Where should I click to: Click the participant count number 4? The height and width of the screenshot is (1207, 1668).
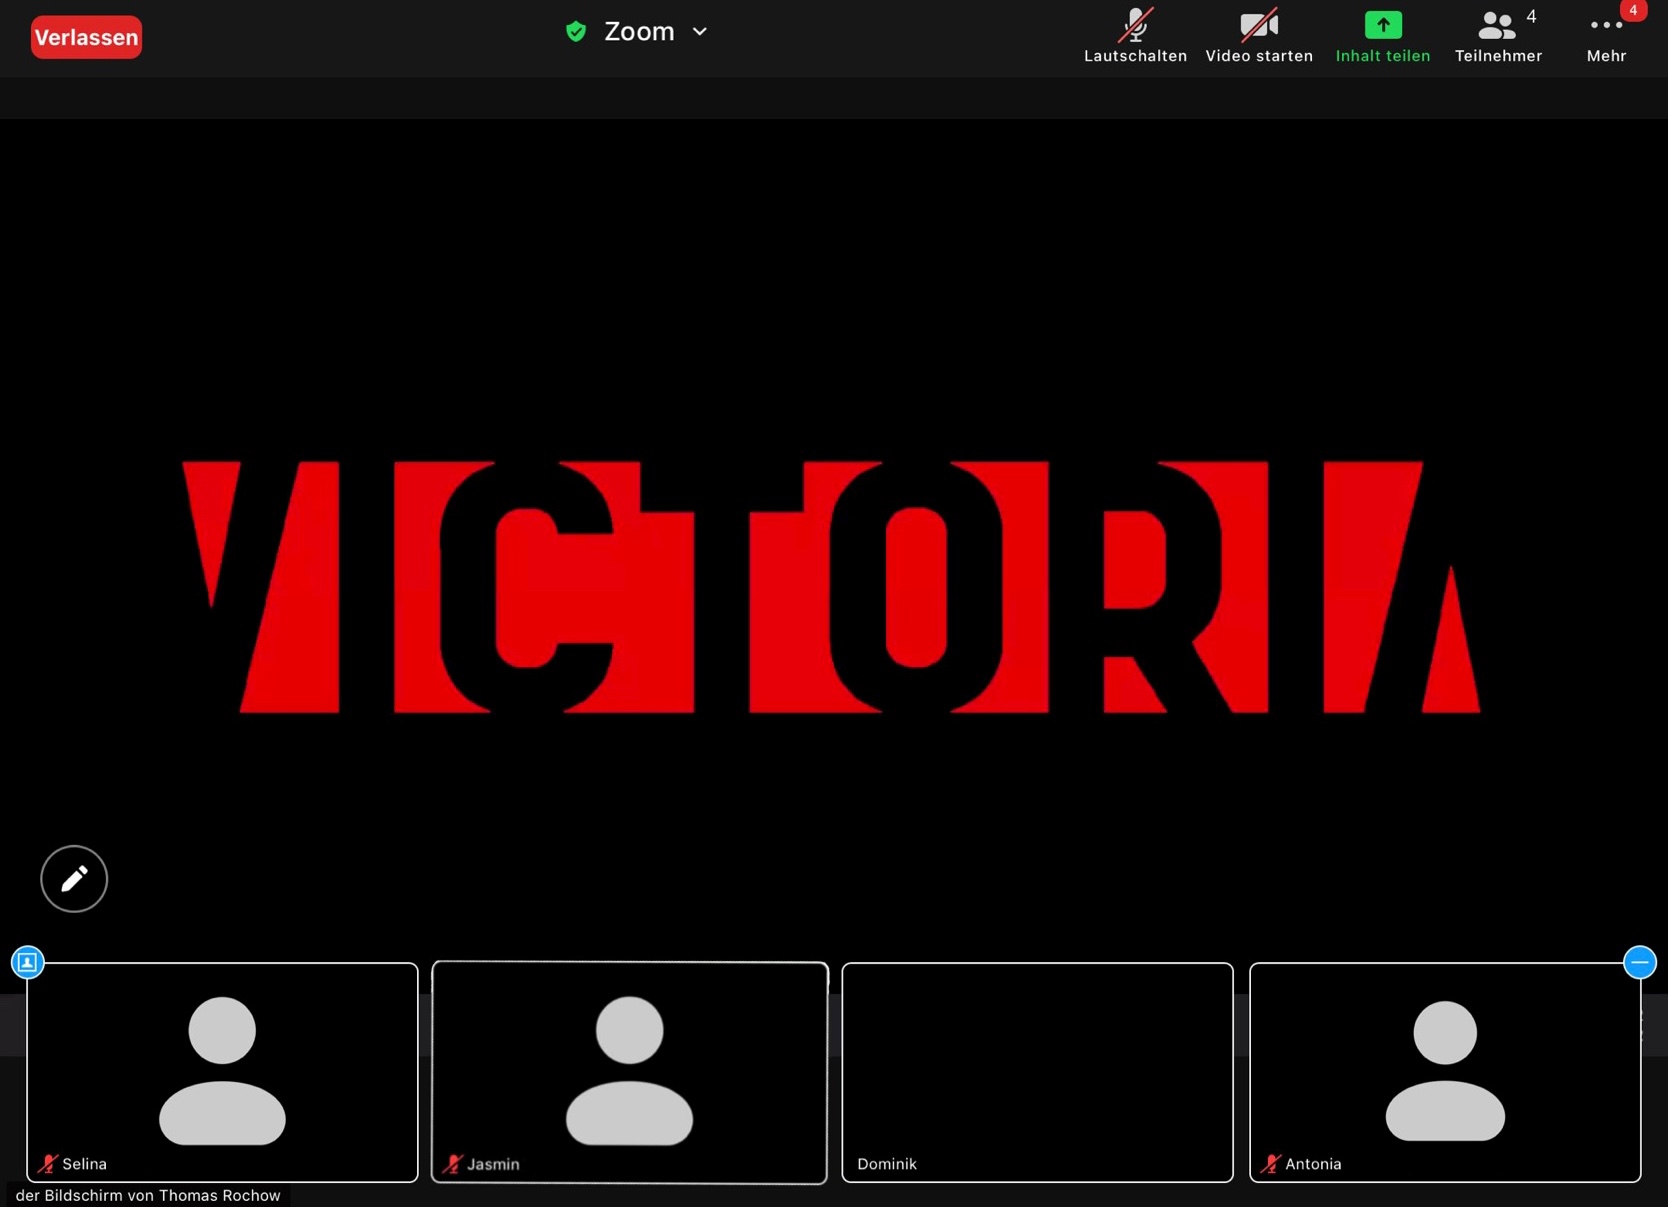[x=1531, y=17]
